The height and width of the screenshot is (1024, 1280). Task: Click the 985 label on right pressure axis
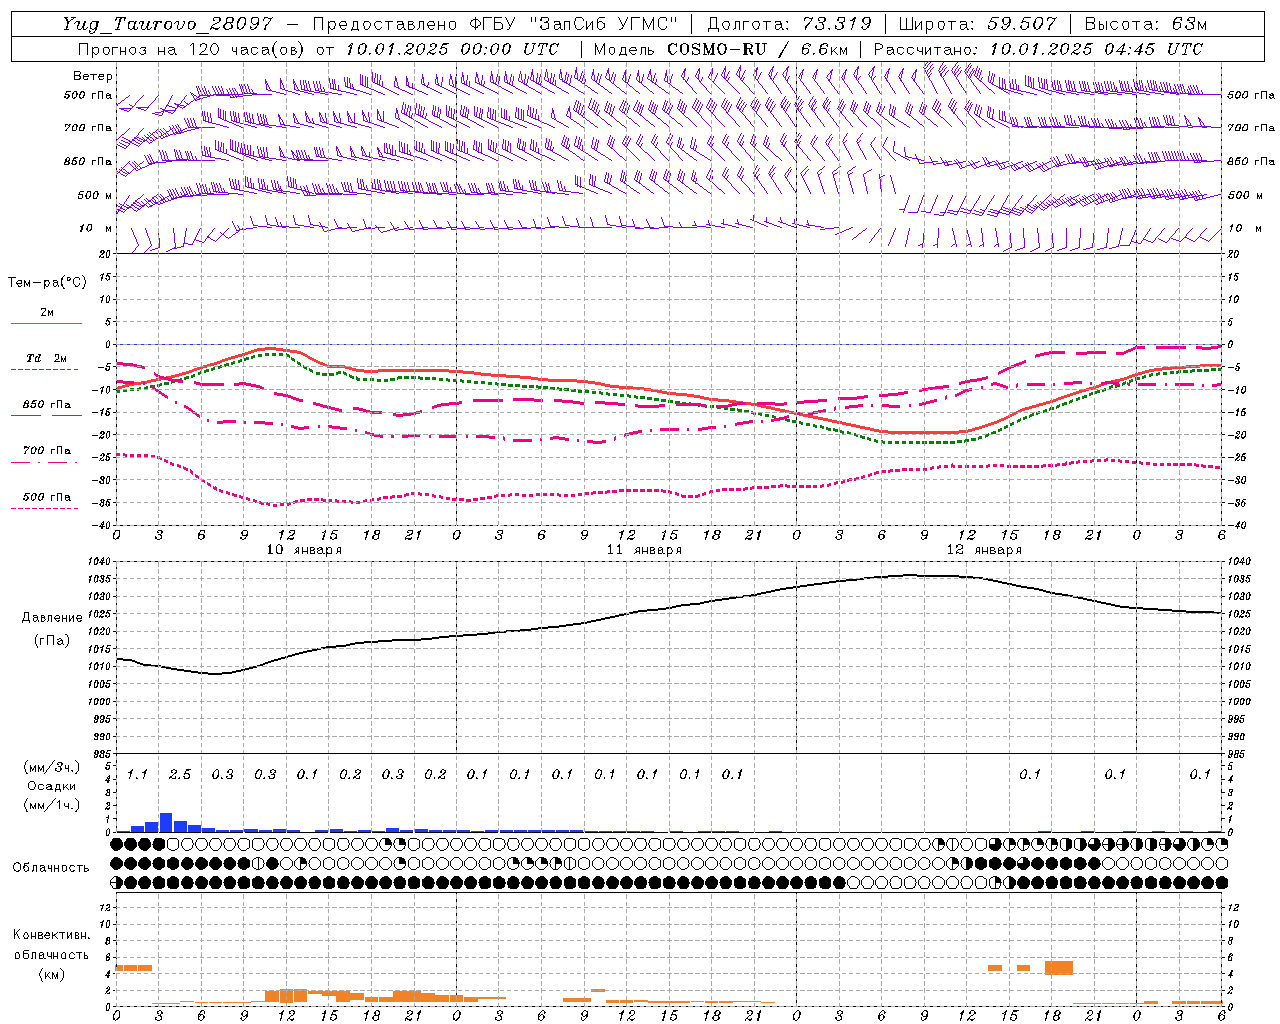pos(1238,754)
